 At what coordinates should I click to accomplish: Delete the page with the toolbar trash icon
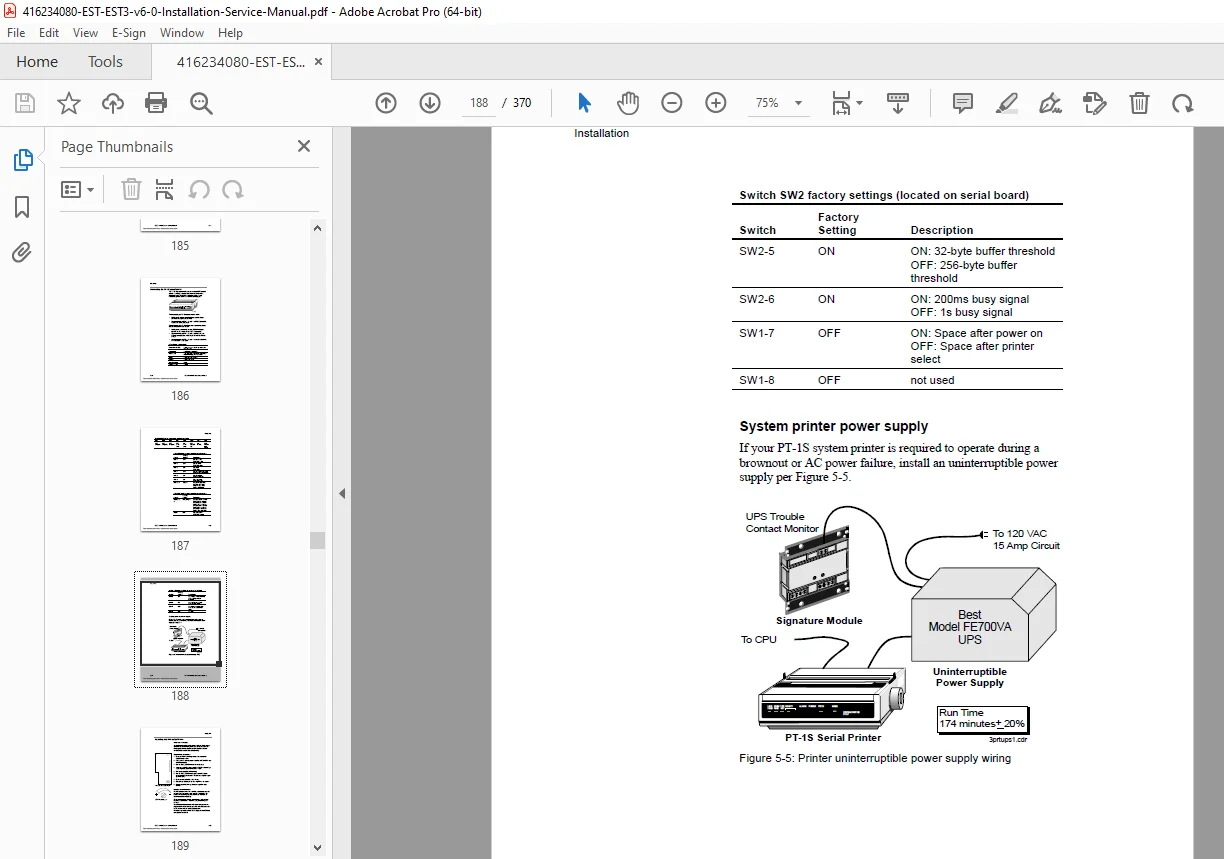1139,103
